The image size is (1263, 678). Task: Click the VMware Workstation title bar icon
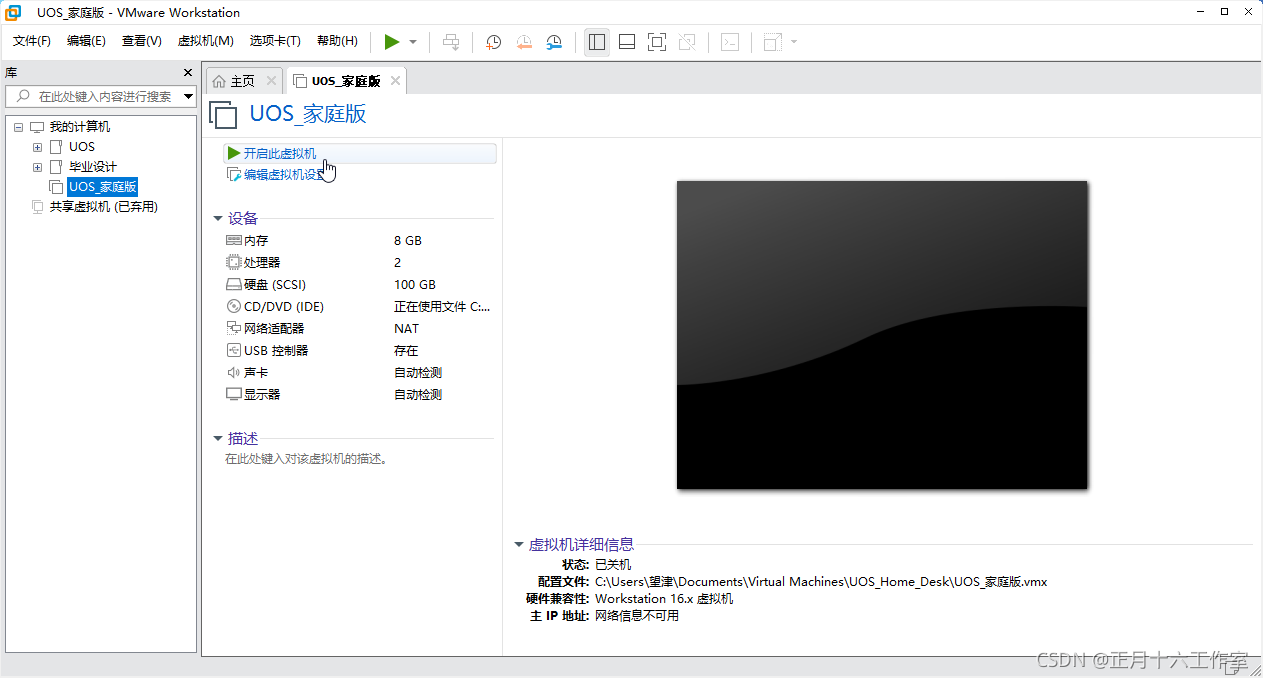click(14, 12)
